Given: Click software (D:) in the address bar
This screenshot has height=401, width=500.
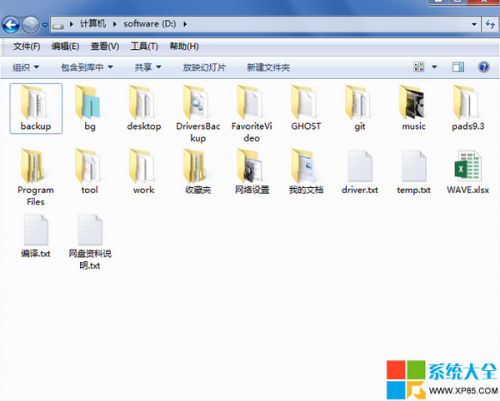Looking at the screenshot, I should pos(150,24).
